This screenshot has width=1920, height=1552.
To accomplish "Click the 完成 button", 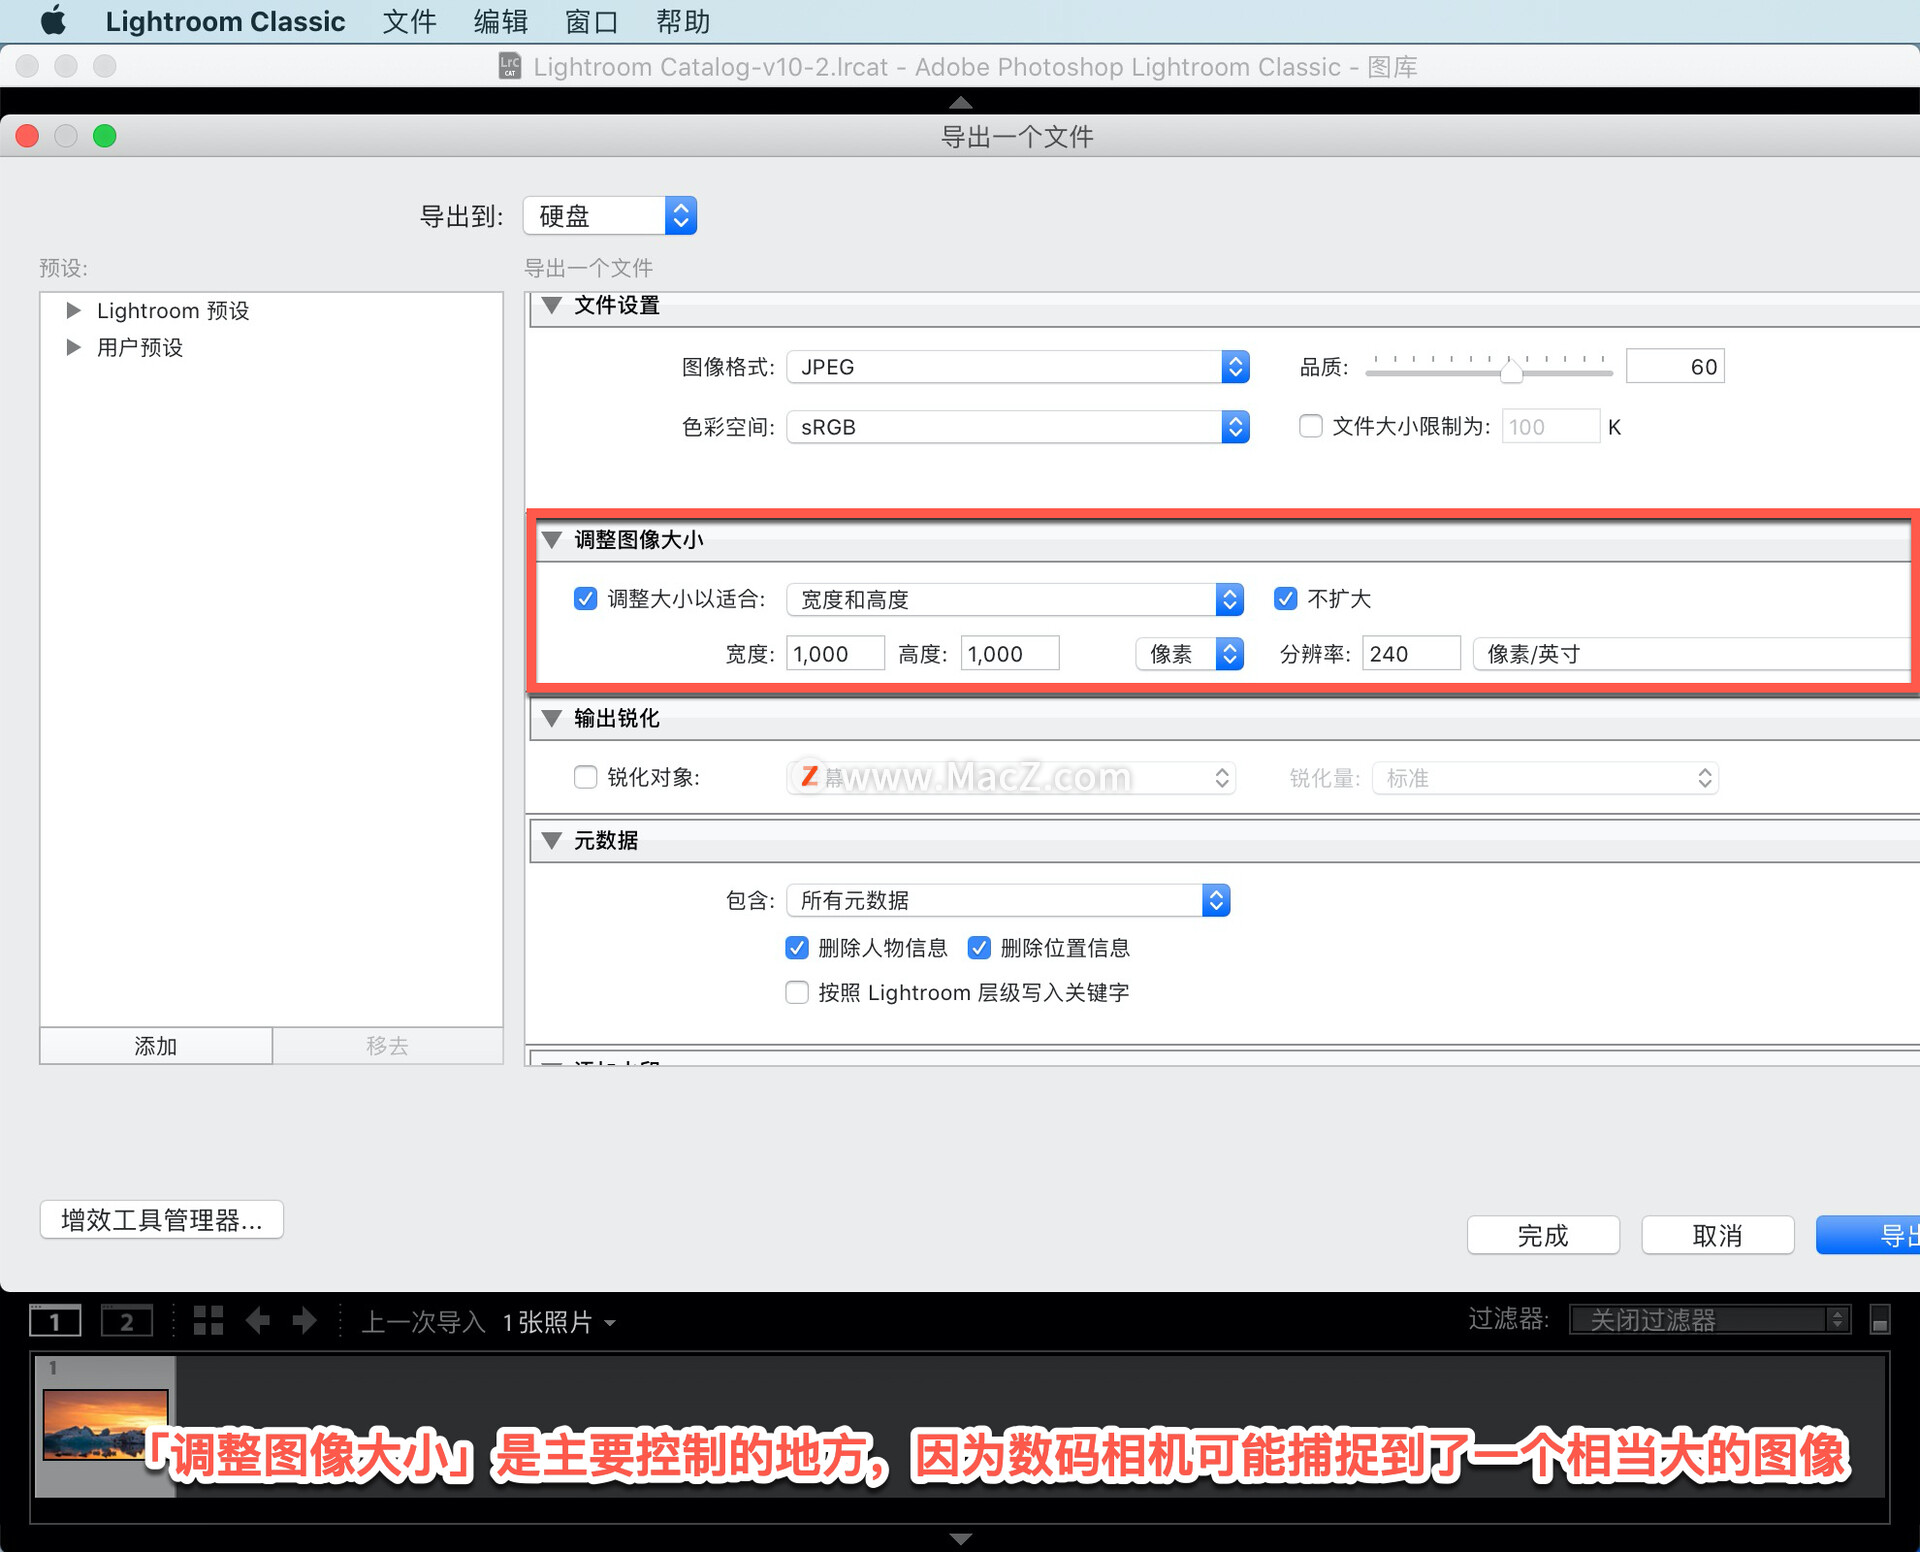I will tap(1543, 1235).
